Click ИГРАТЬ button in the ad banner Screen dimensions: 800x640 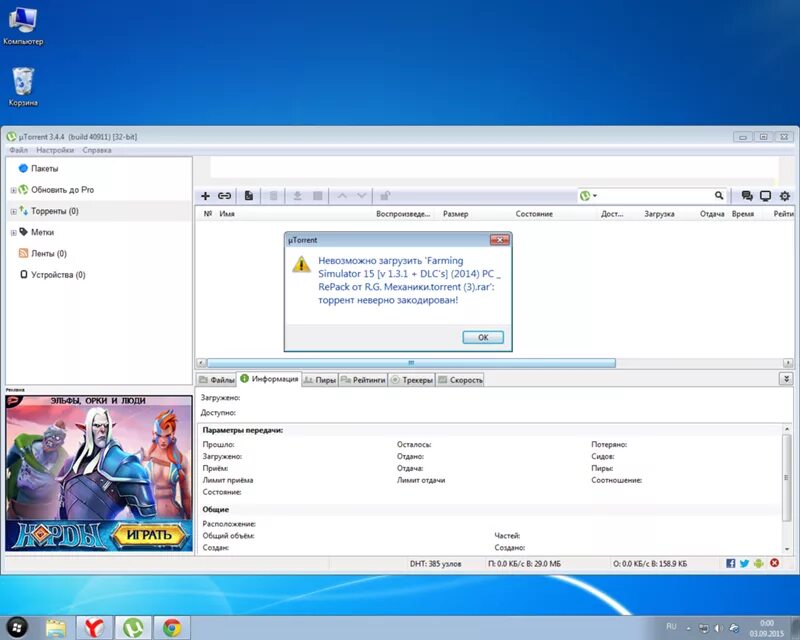[x=149, y=535]
